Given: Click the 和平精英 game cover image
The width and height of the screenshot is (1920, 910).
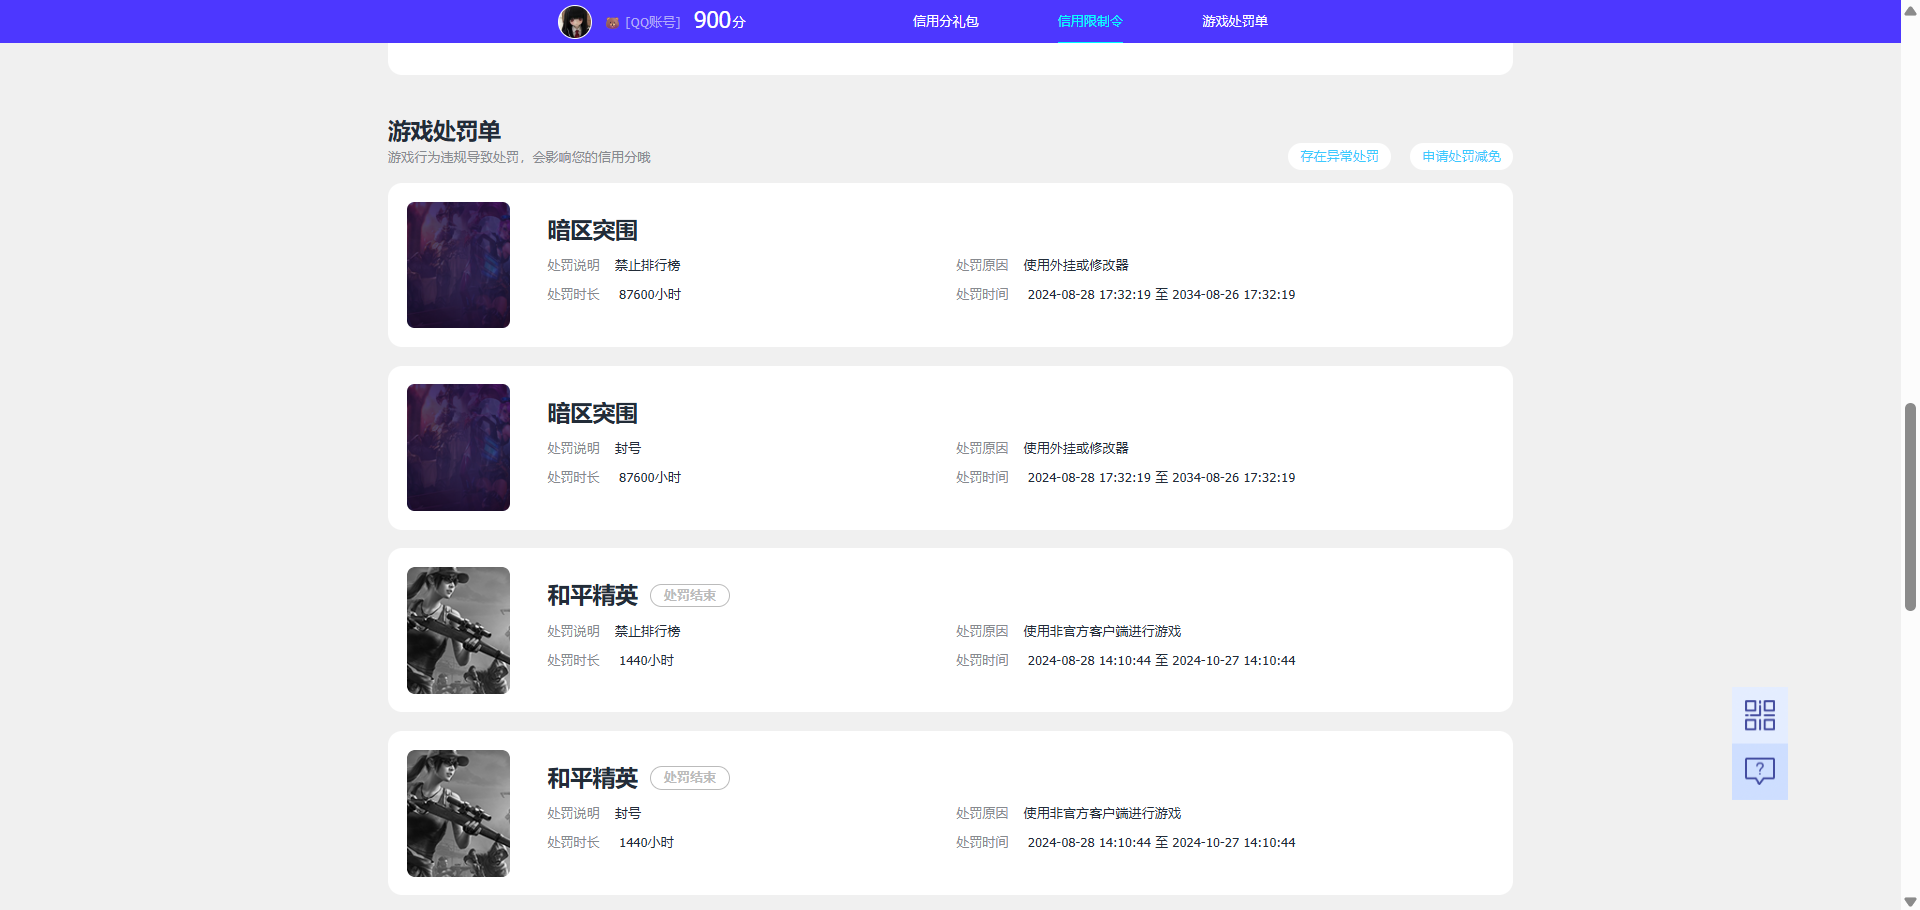Looking at the screenshot, I should click(x=458, y=630).
